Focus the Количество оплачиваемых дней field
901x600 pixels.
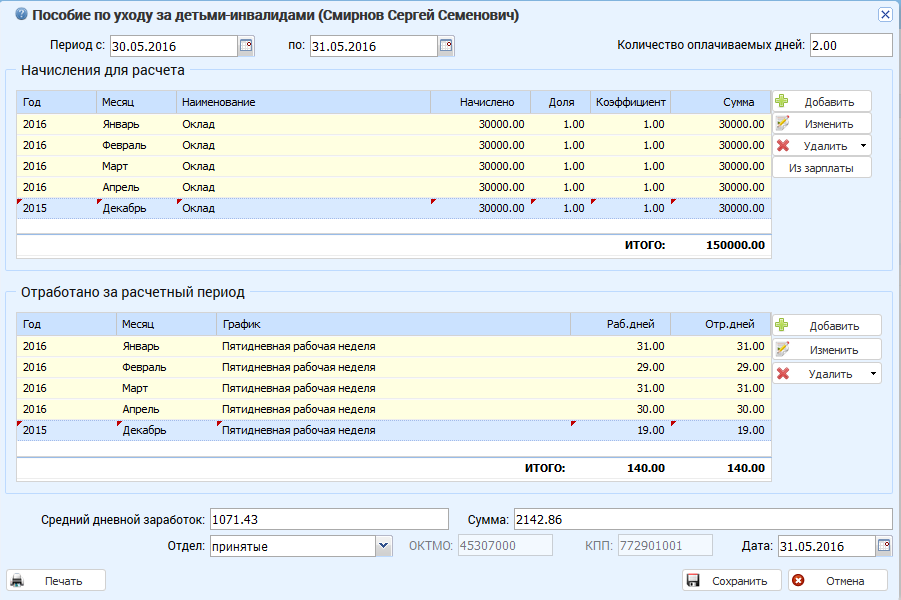851,45
